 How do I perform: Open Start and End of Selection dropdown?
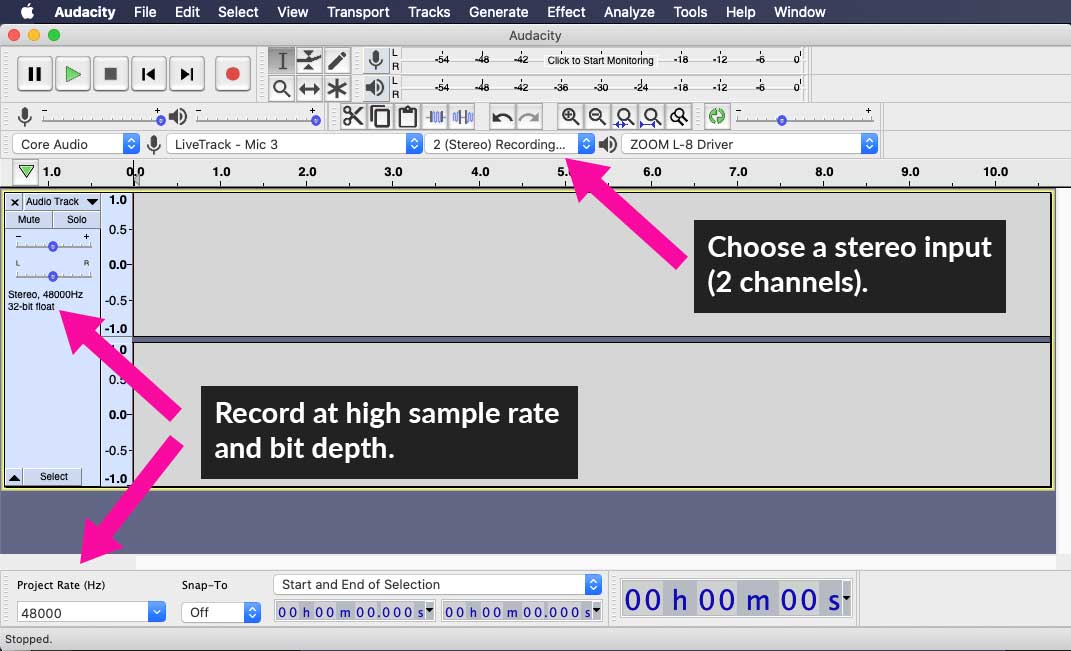[437, 585]
